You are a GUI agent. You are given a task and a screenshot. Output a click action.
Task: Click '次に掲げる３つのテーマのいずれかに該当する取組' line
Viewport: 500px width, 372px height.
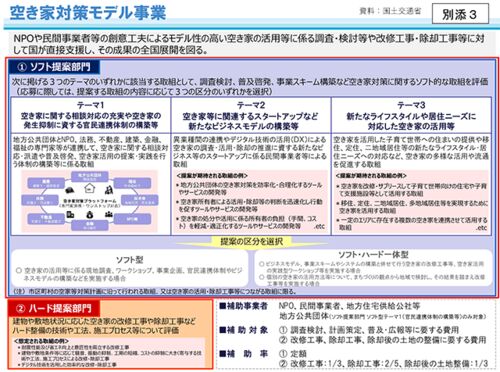click(250, 82)
